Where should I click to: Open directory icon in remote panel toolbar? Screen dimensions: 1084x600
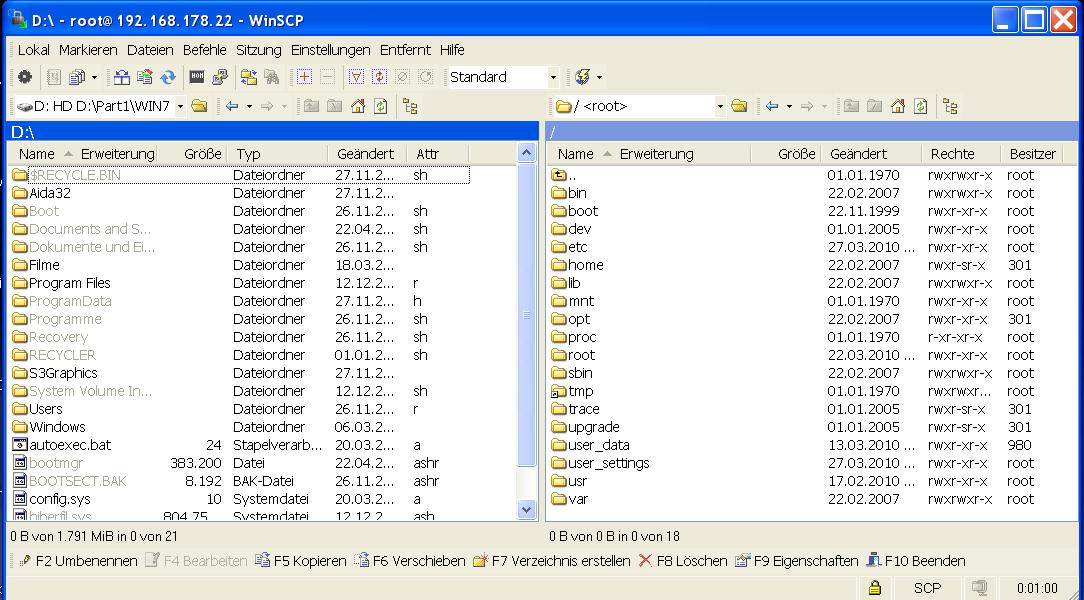pos(739,106)
